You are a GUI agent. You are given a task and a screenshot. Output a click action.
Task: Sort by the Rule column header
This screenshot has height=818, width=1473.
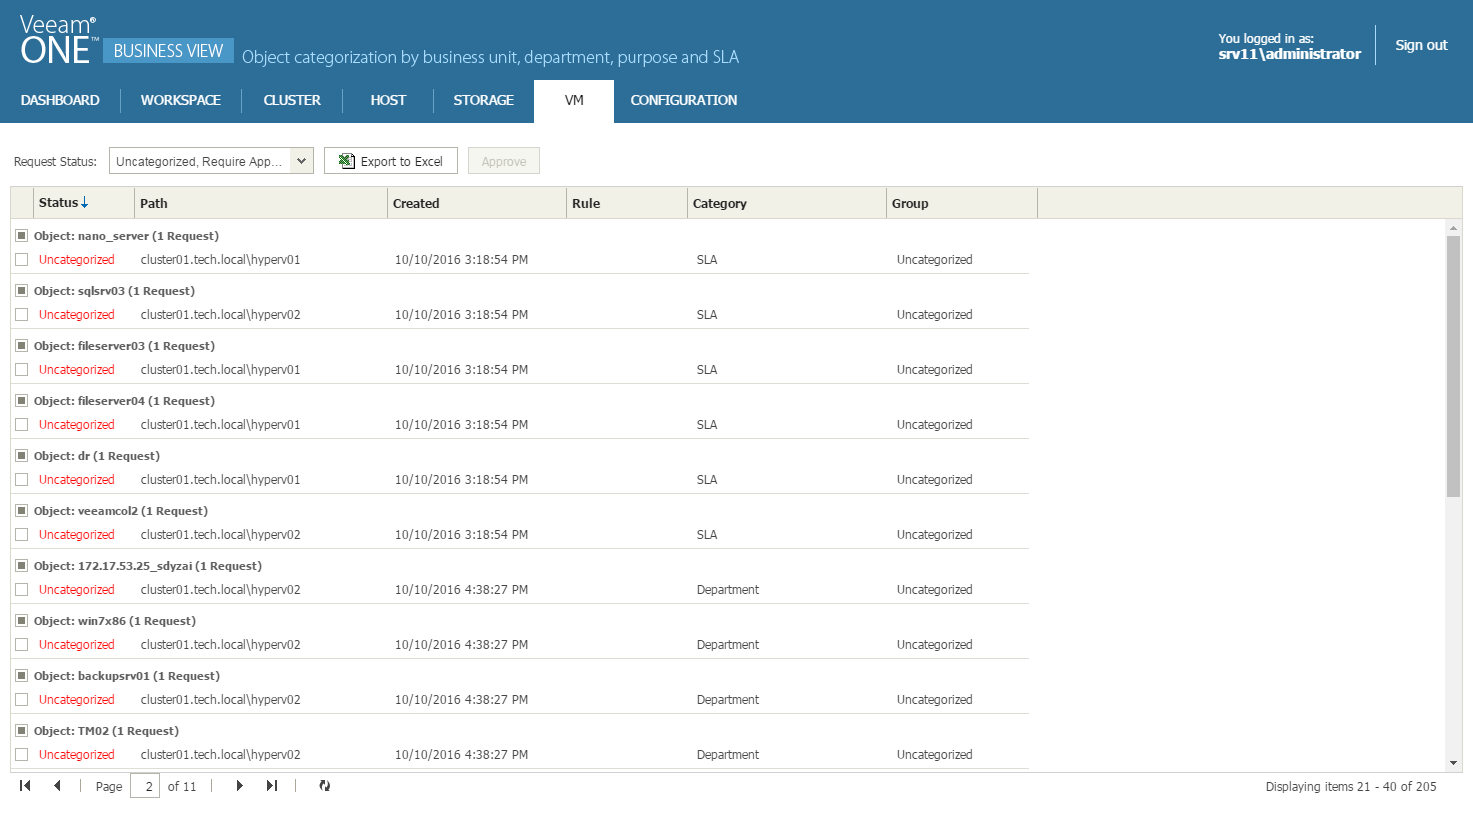tap(627, 203)
